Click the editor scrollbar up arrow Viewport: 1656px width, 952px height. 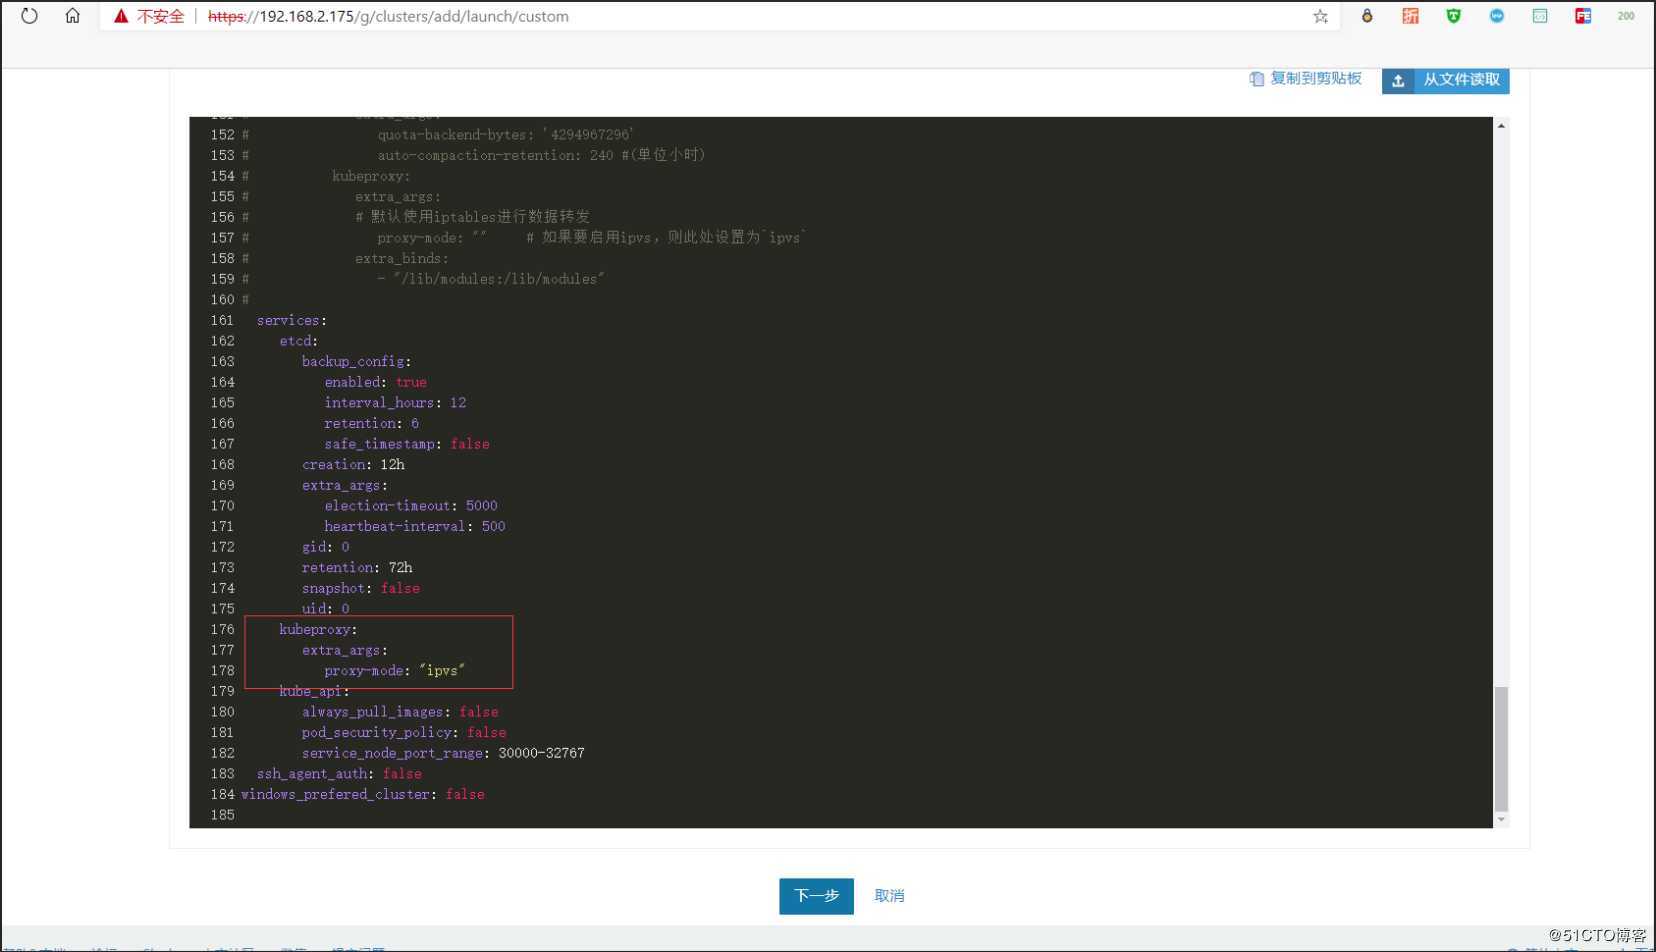(1501, 125)
